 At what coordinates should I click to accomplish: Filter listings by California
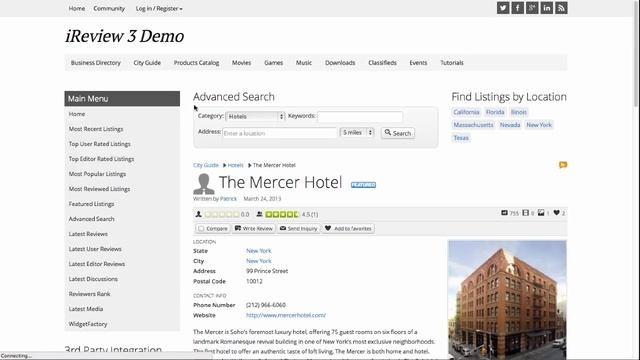(466, 112)
